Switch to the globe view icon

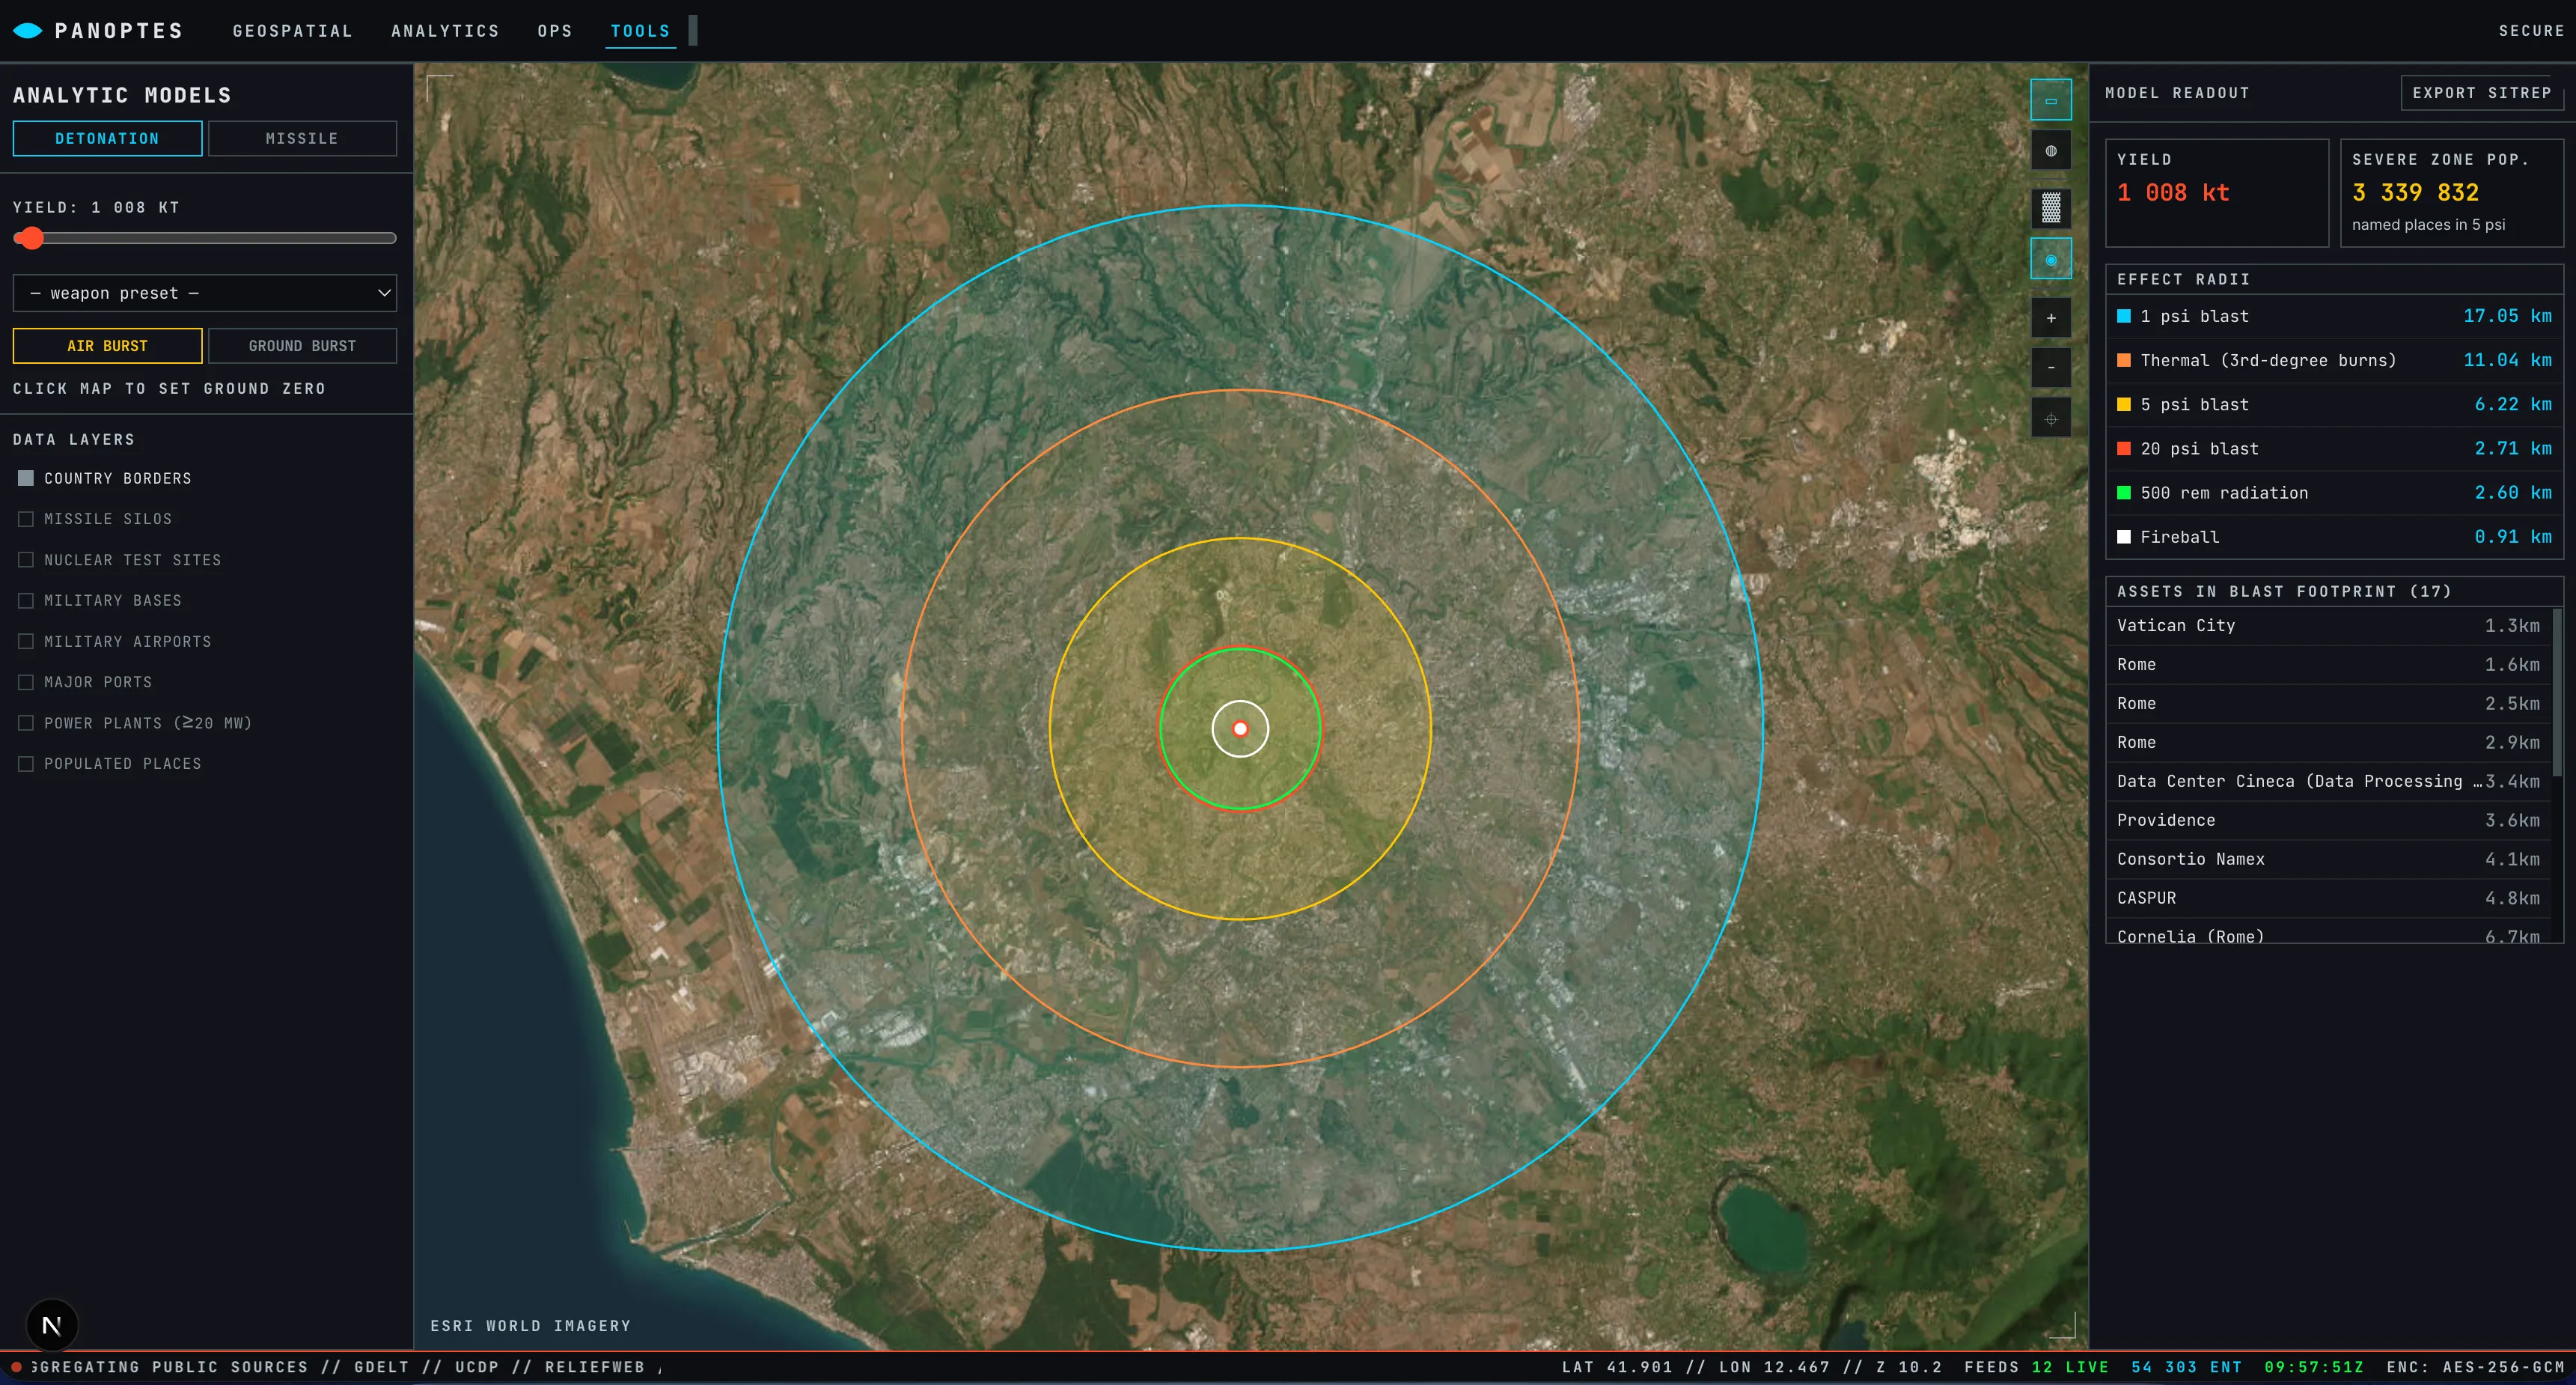click(x=2050, y=151)
